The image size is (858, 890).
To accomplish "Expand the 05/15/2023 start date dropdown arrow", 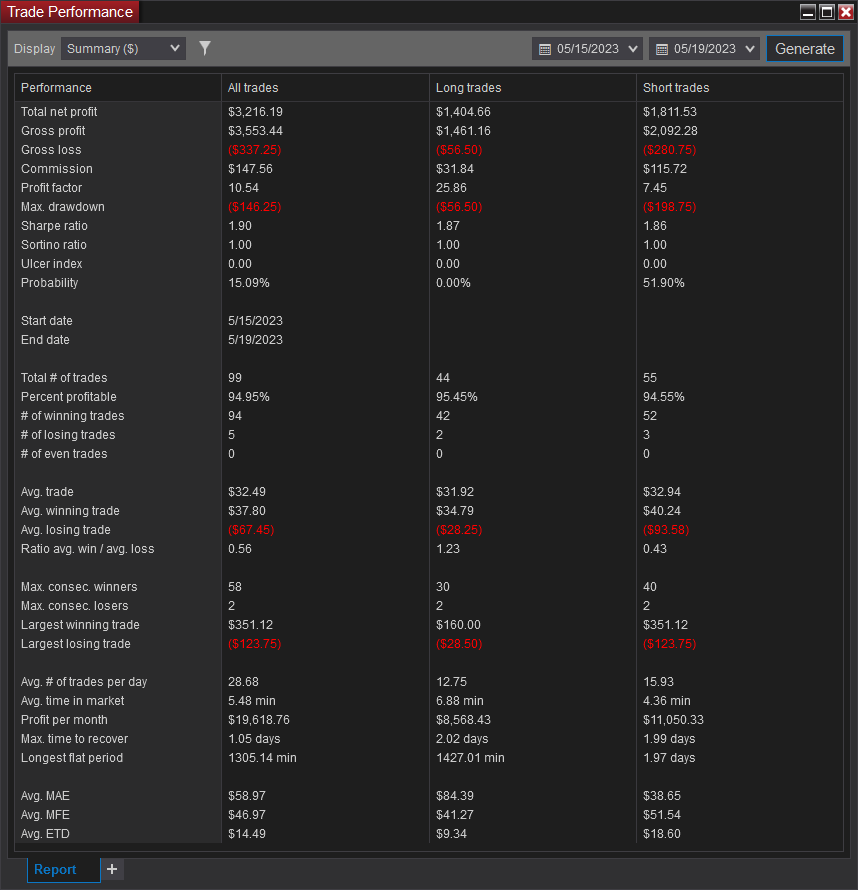I will pyautogui.click(x=633, y=49).
